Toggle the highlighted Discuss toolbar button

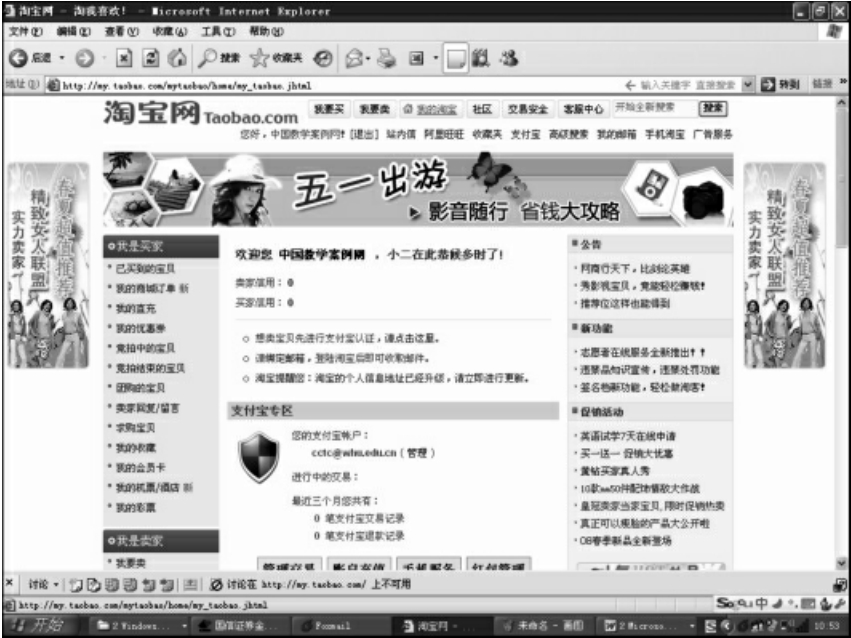(455, 58)
